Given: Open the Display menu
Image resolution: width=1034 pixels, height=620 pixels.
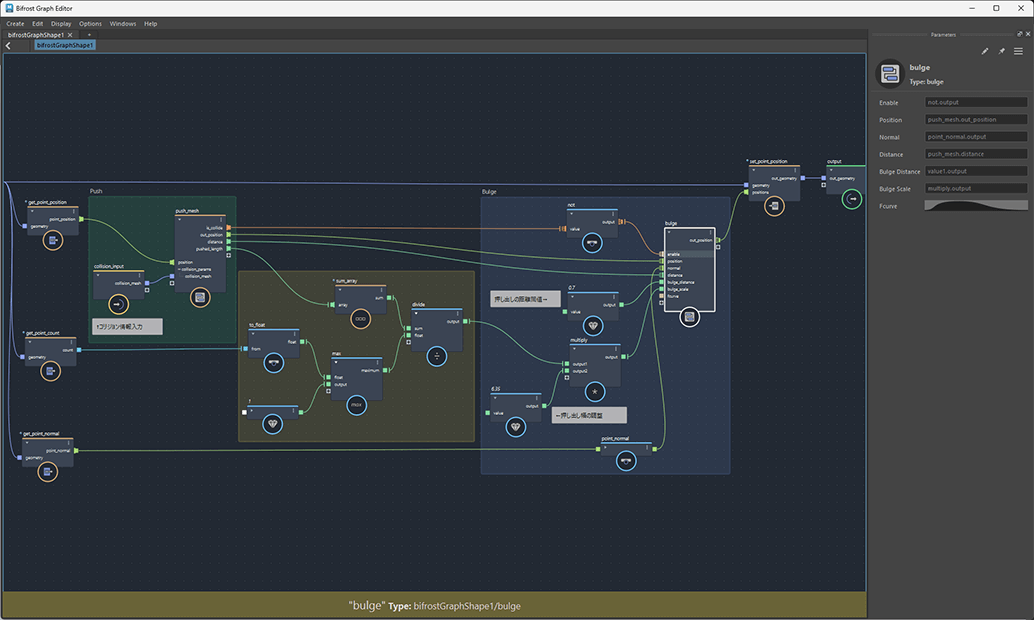Looking at the screenshot, I should [61, 24].
